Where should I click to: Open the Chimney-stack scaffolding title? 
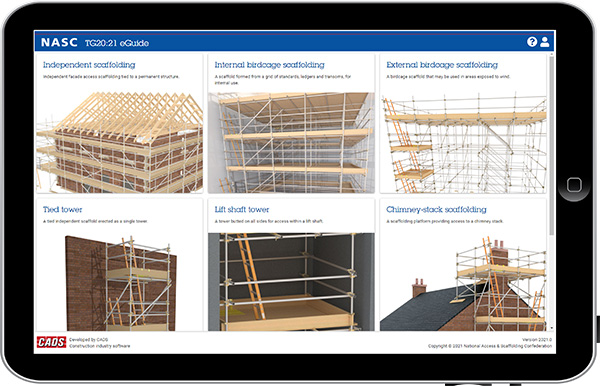point(436,209)
